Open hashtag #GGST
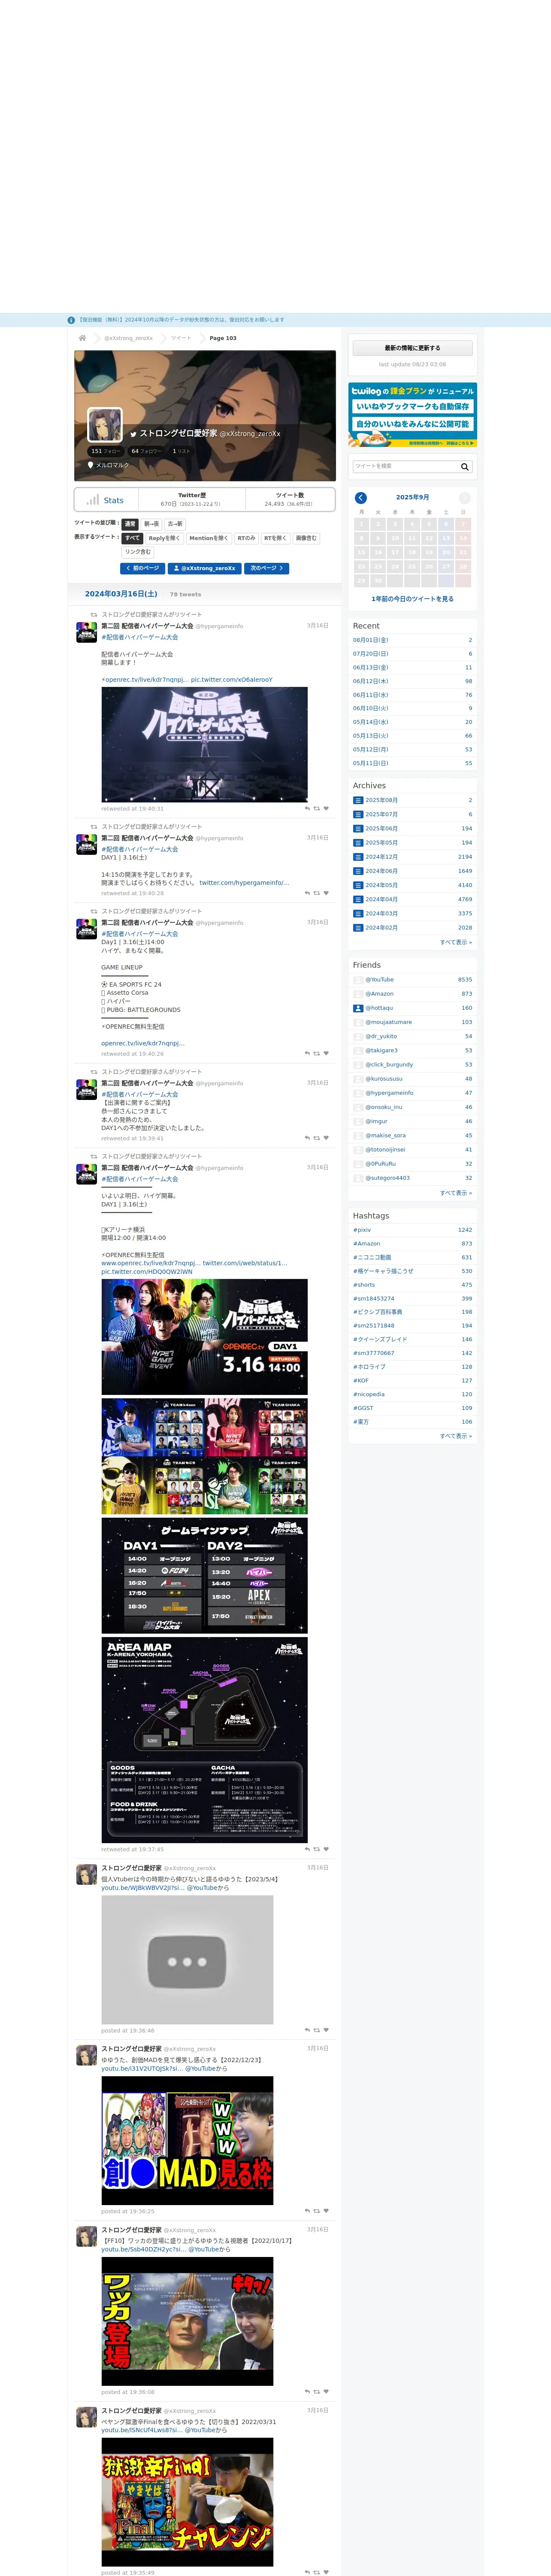Viewport: 551px width, 2576px height. 363,1408
